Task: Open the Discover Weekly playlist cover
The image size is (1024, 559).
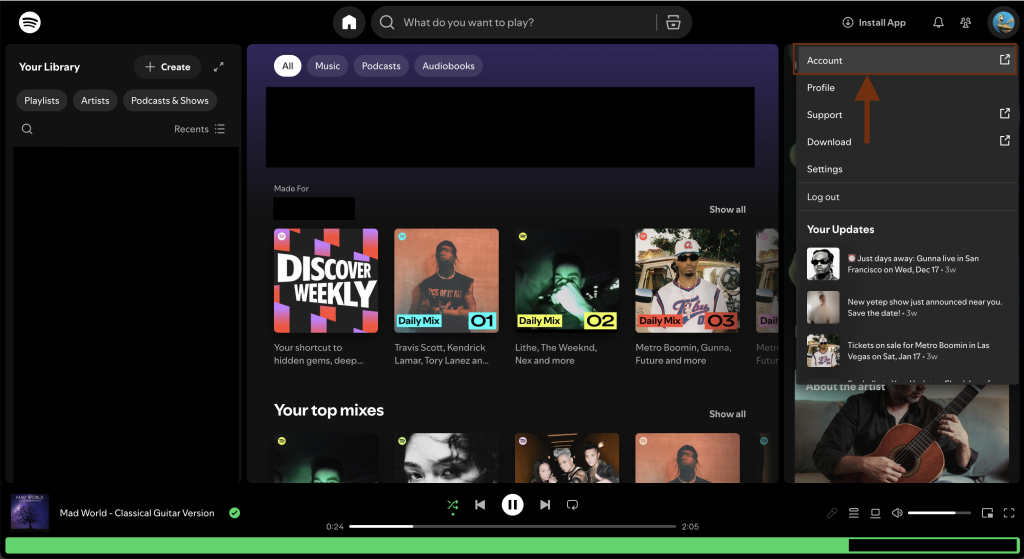Action: pos(326,281)
